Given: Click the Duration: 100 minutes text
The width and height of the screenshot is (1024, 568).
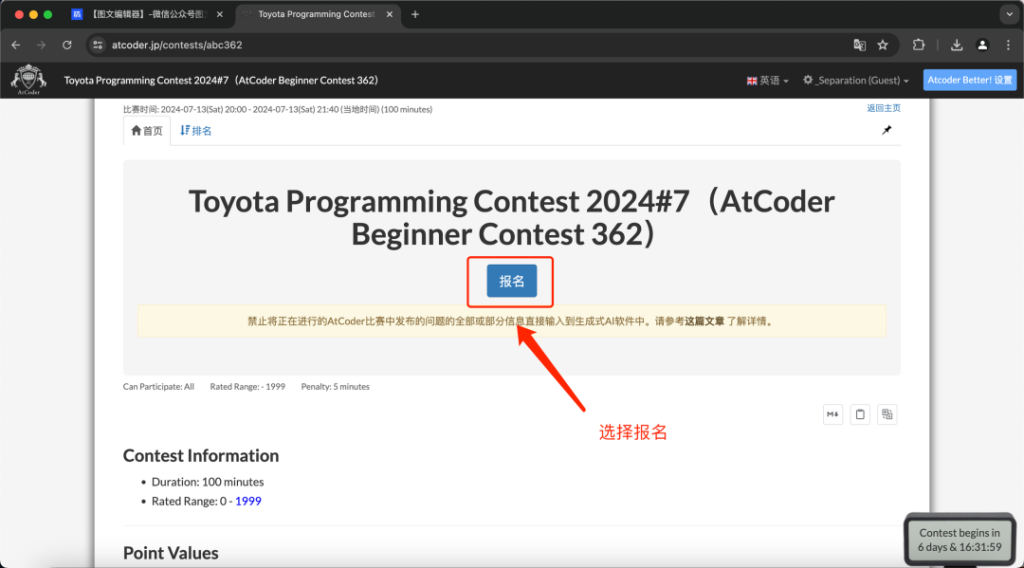Looking at the screenshot, I should tap(208, 482).
